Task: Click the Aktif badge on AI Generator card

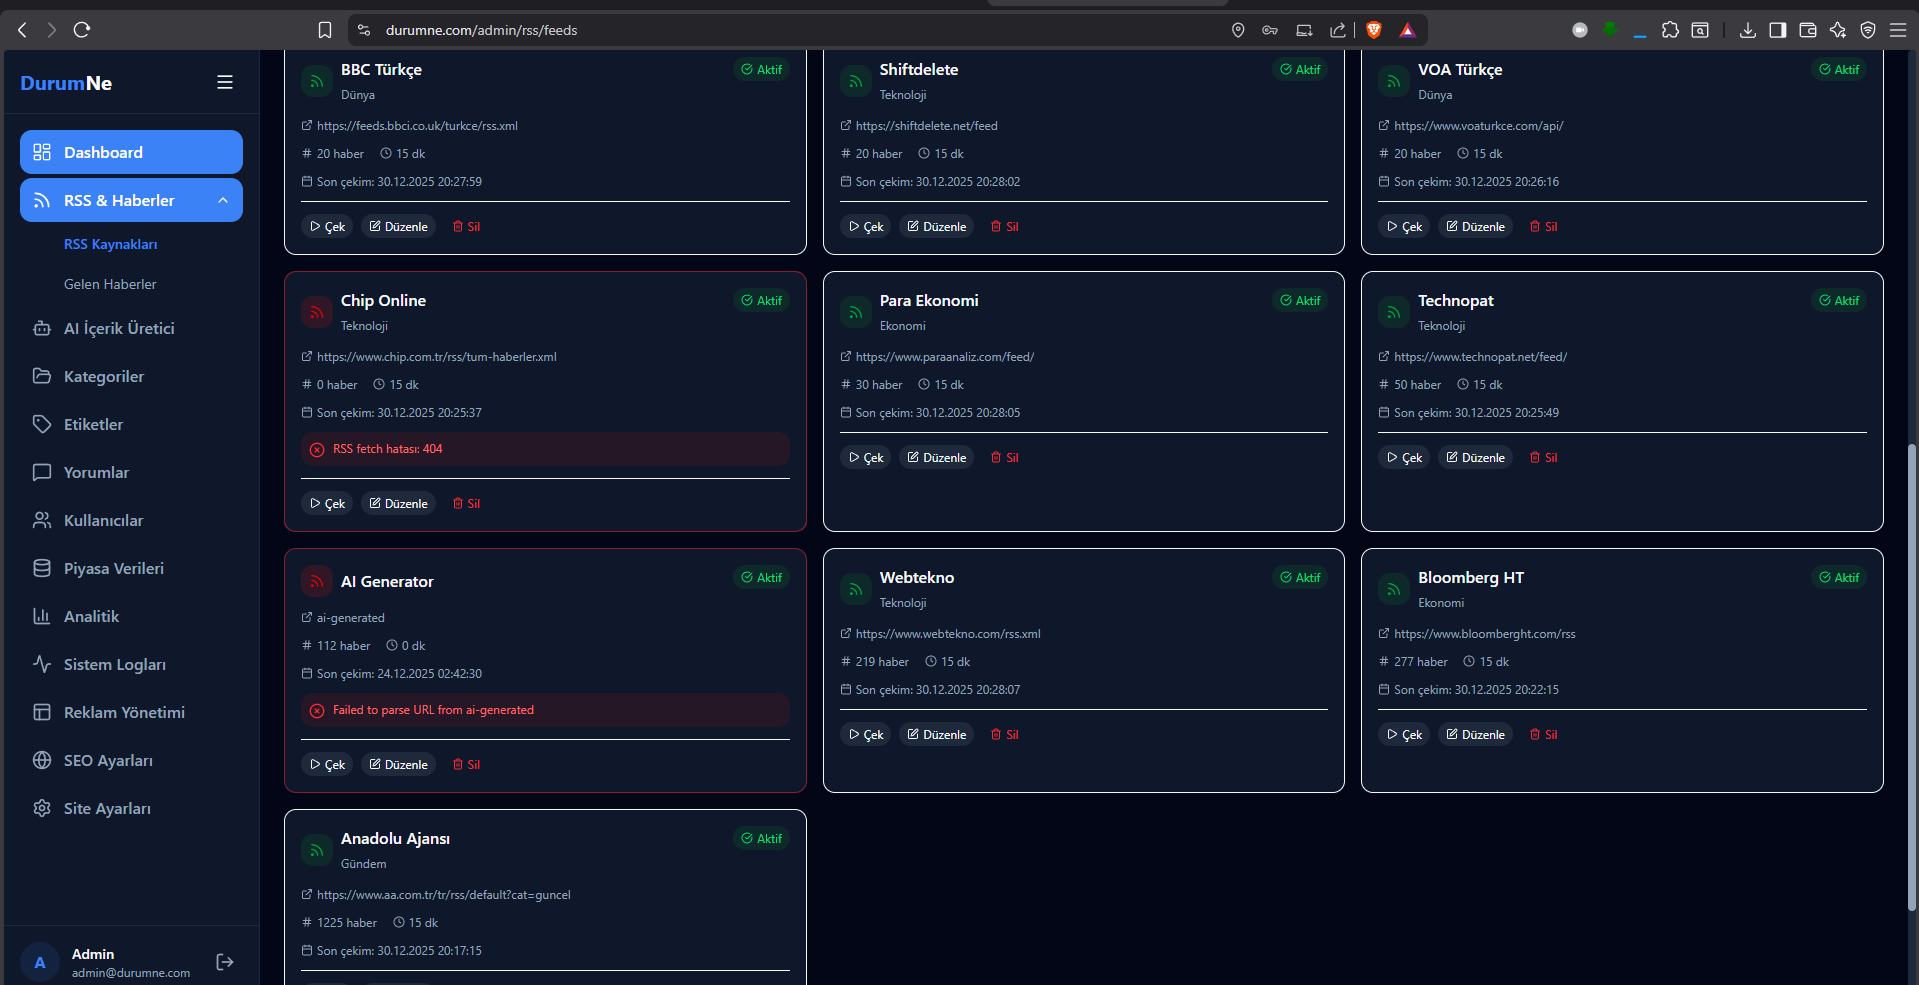Action: click(x=762, y=578)
